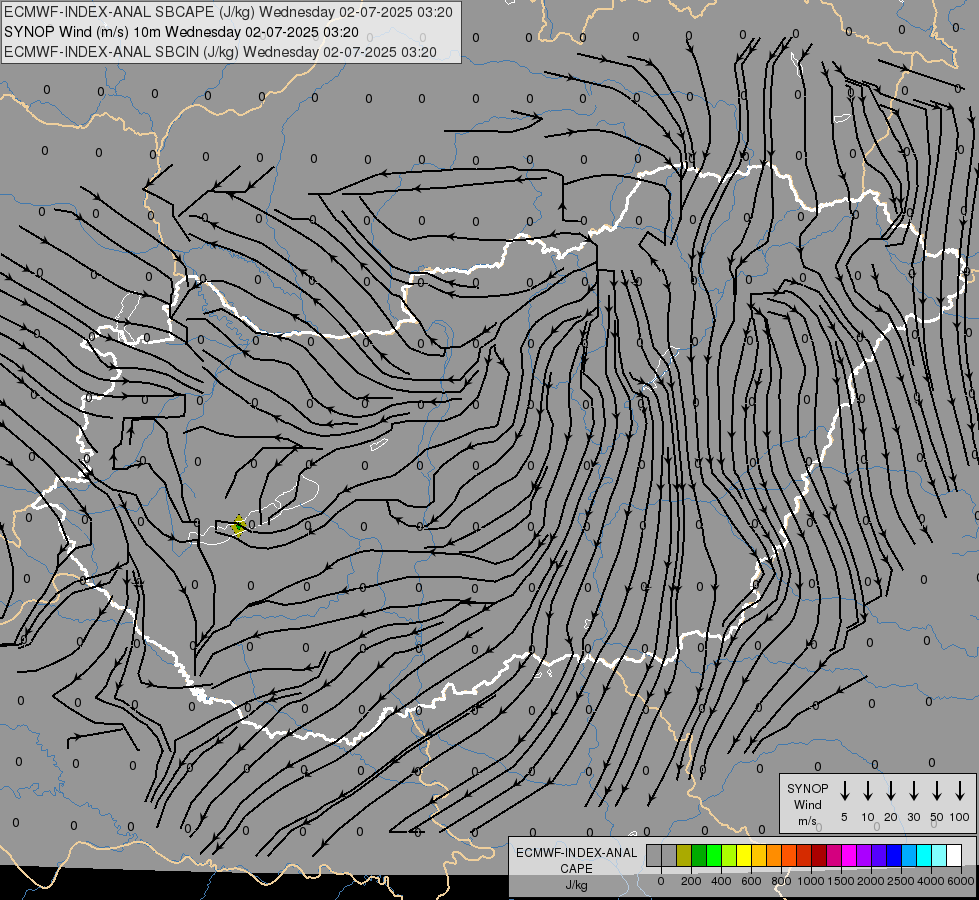
Task: Click the wind arrow above 10 m/s
Action: [867, 791]
